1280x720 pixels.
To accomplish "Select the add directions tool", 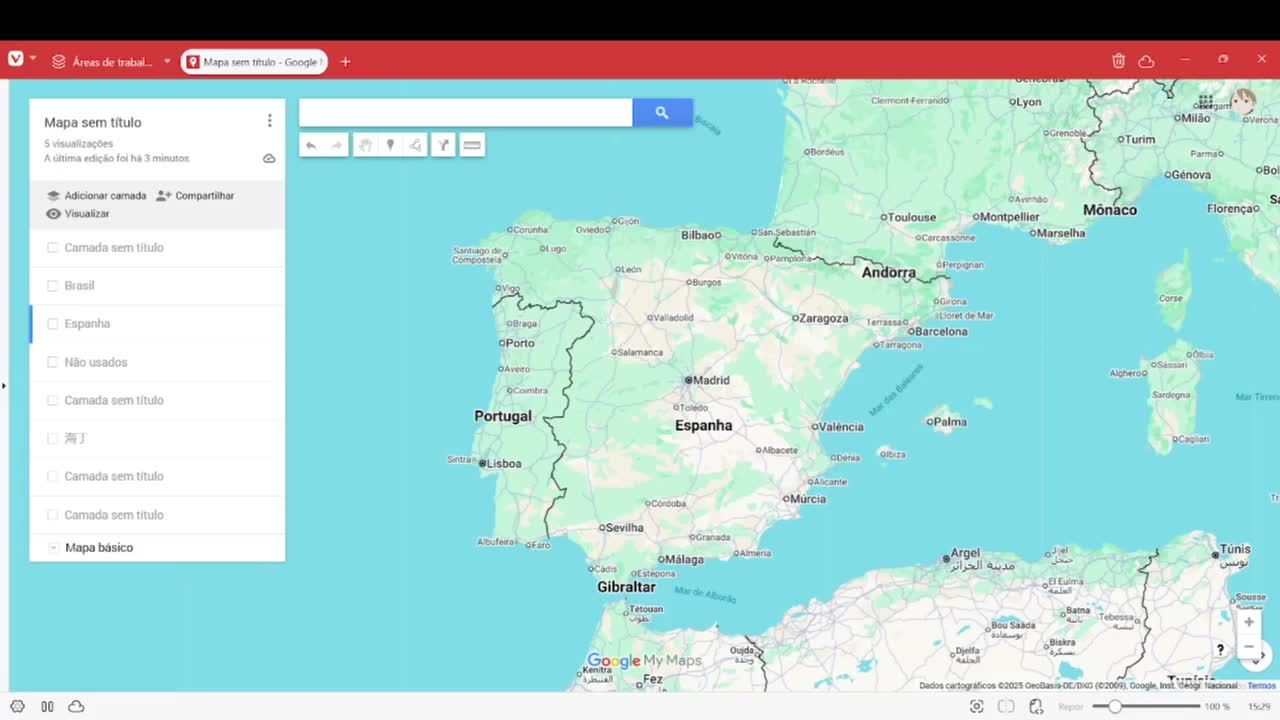I will click(443, 146).
